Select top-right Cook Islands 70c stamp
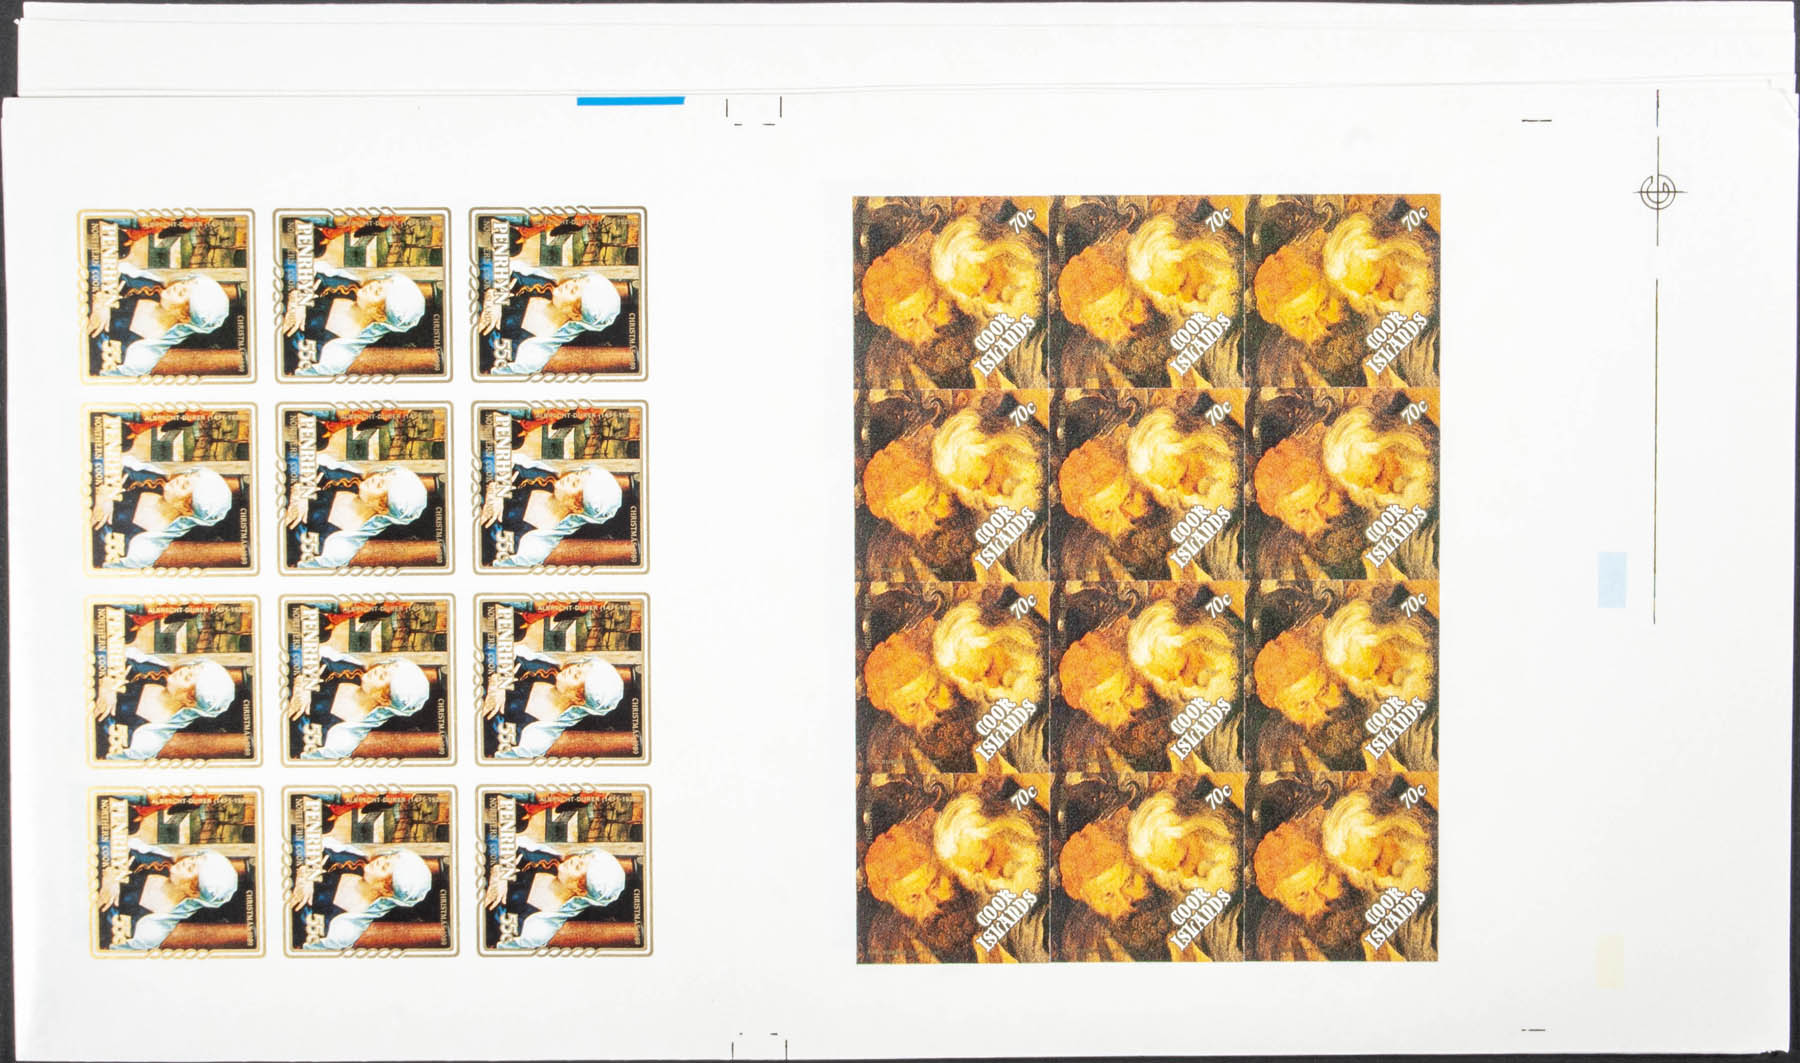 (1343, 293)
